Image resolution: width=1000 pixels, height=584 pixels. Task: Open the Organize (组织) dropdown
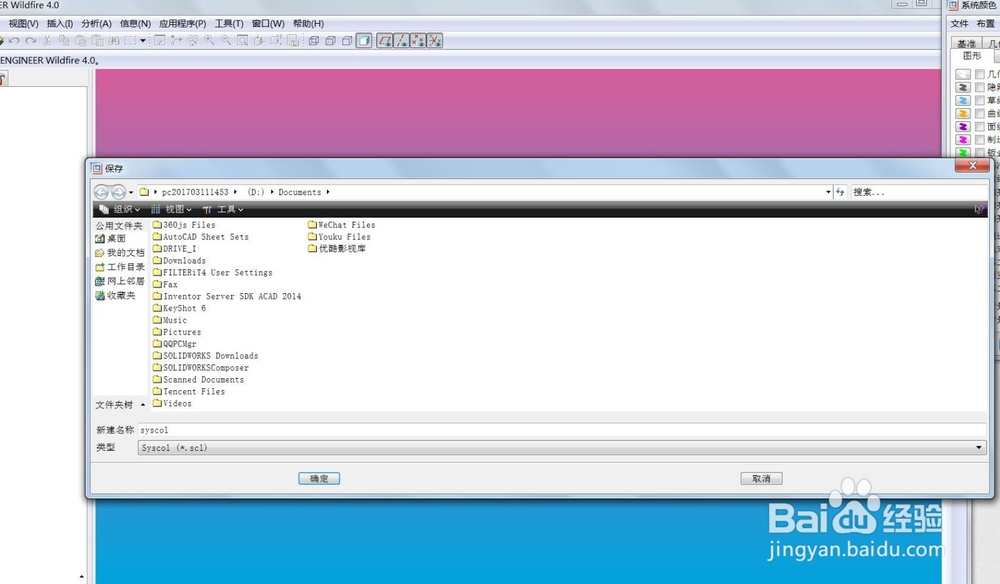119,209
